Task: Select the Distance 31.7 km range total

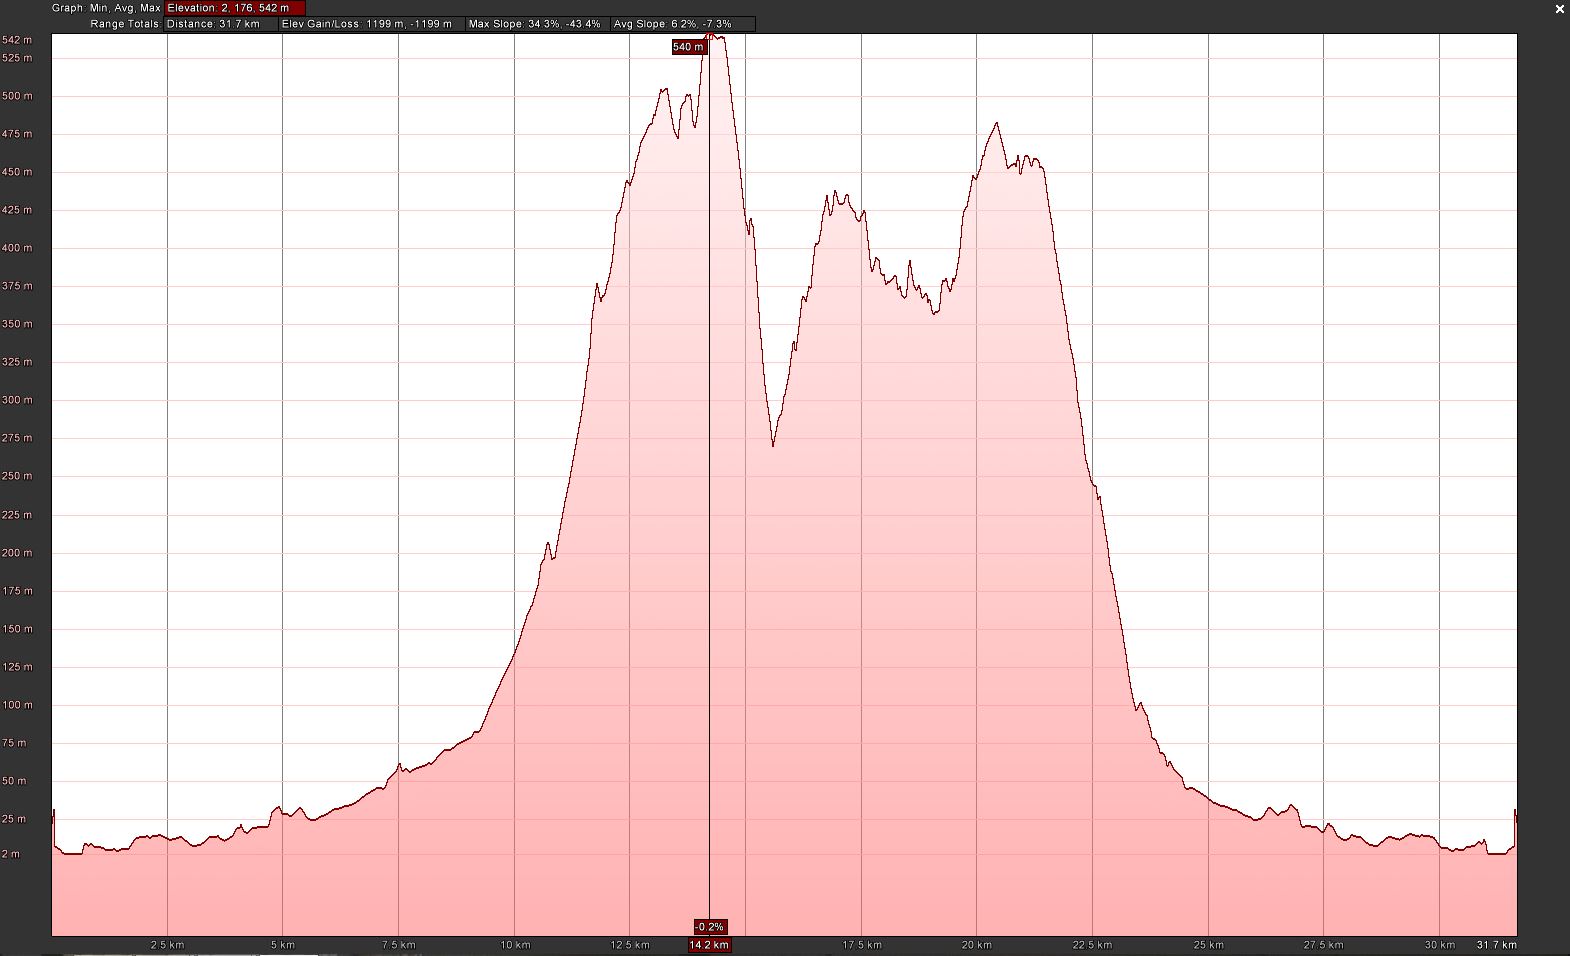Action: click(220, 24)
